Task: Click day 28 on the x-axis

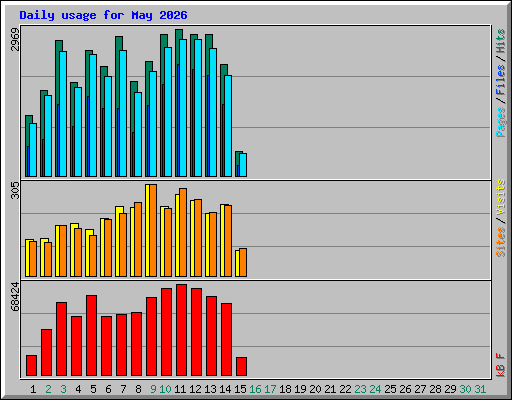Action: tap(435, 389)
